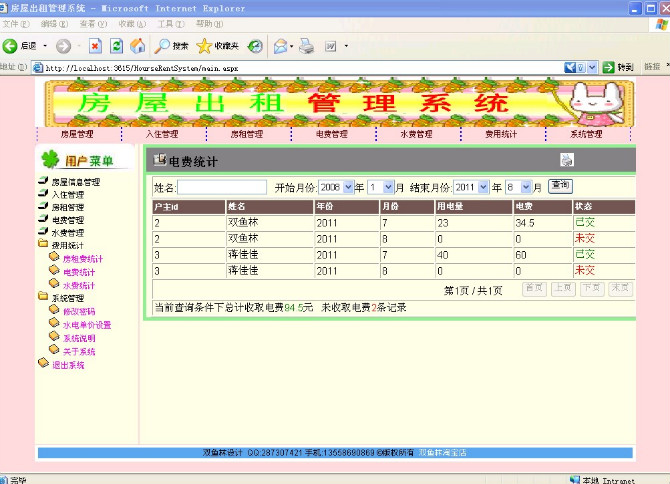Open the 房租管理 top navigation tab
The height and width of the screenshot is (484, 670).
click(247, 134)
